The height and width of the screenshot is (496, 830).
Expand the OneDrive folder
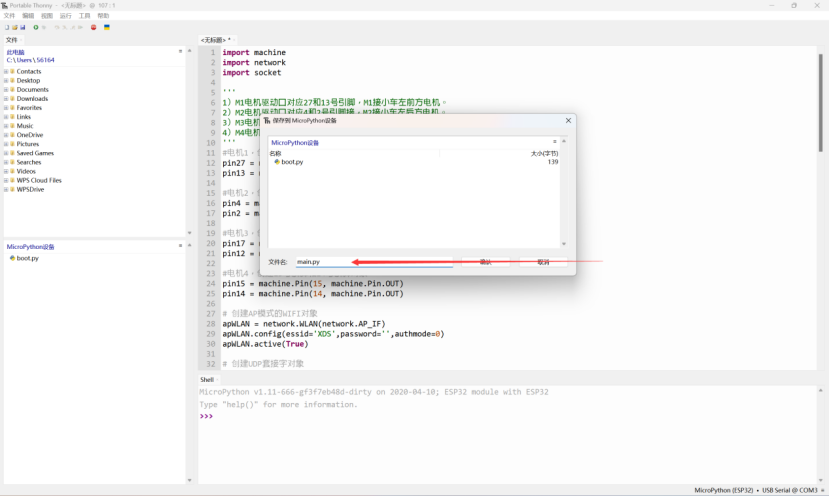coord(6,135)
